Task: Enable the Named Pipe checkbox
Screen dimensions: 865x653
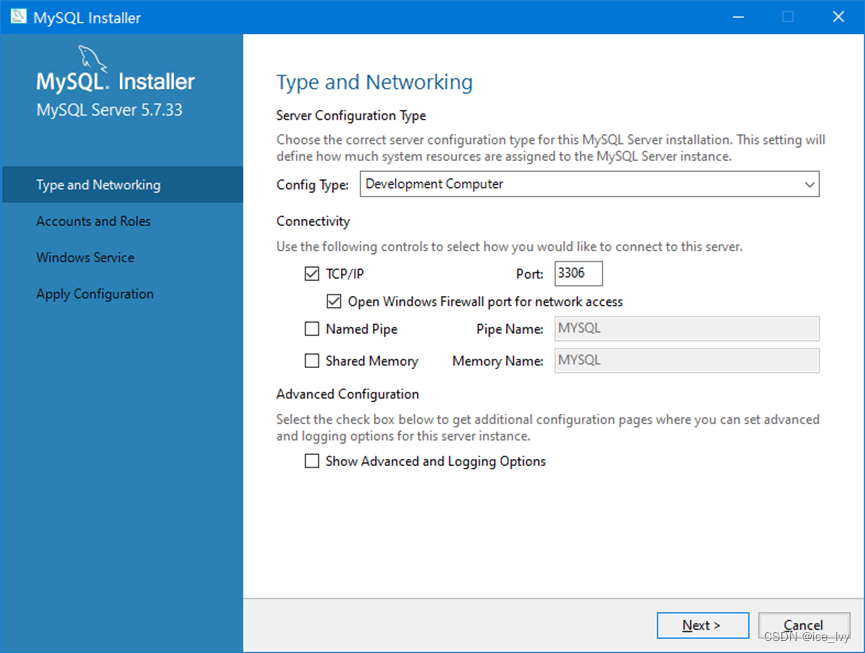Action: [312, 329]
